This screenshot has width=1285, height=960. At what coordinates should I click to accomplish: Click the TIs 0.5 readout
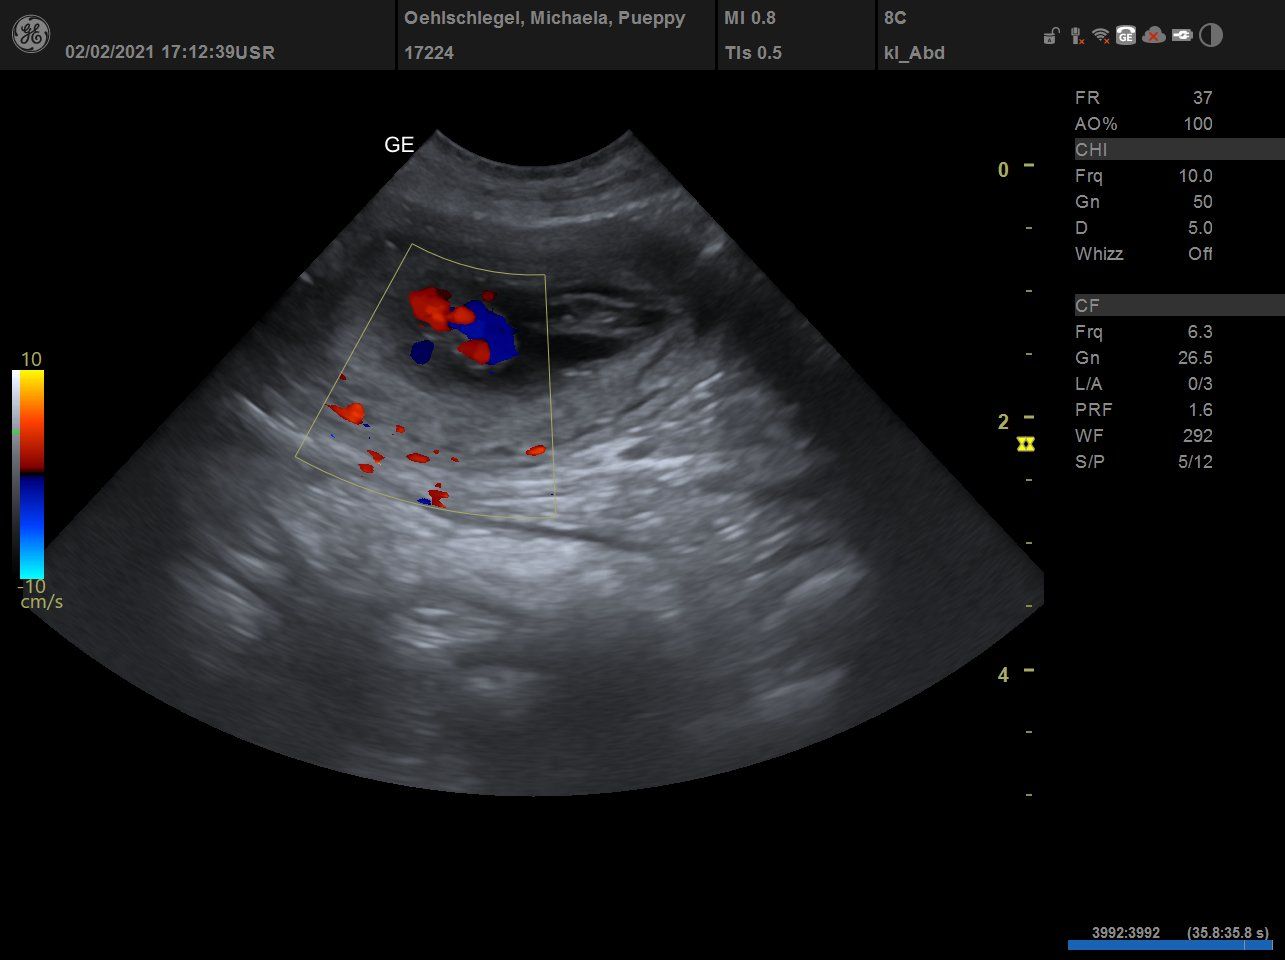click(753, 53)
